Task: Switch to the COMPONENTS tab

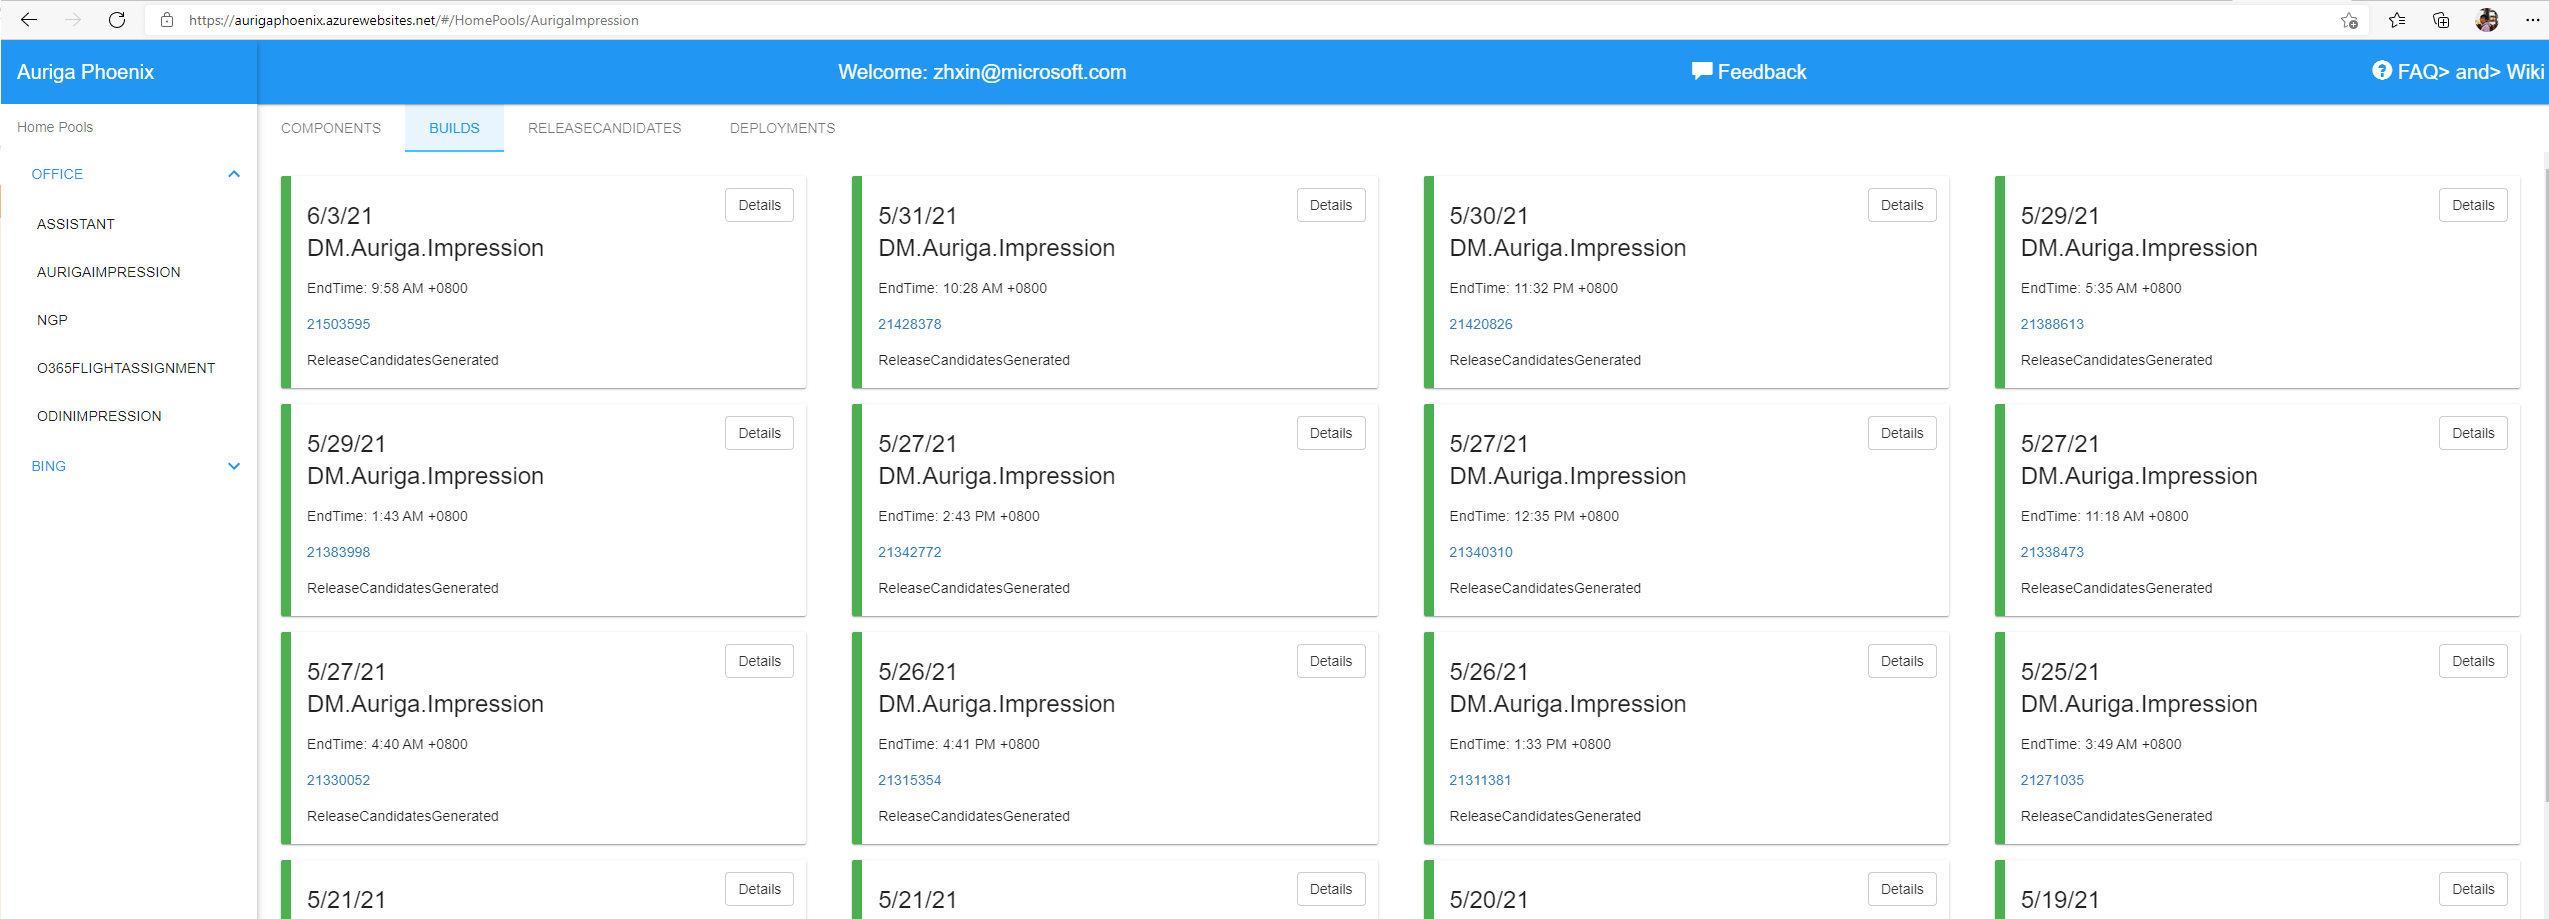Action: pos(331,128)
